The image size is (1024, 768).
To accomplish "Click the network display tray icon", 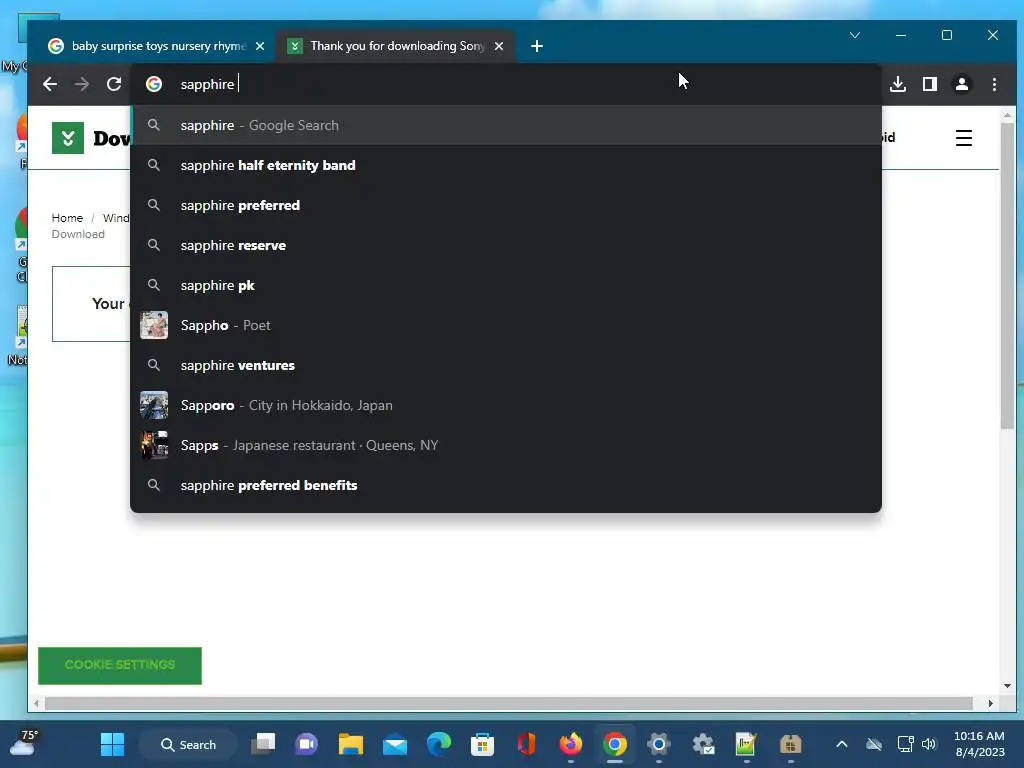I will coord(906,744).
